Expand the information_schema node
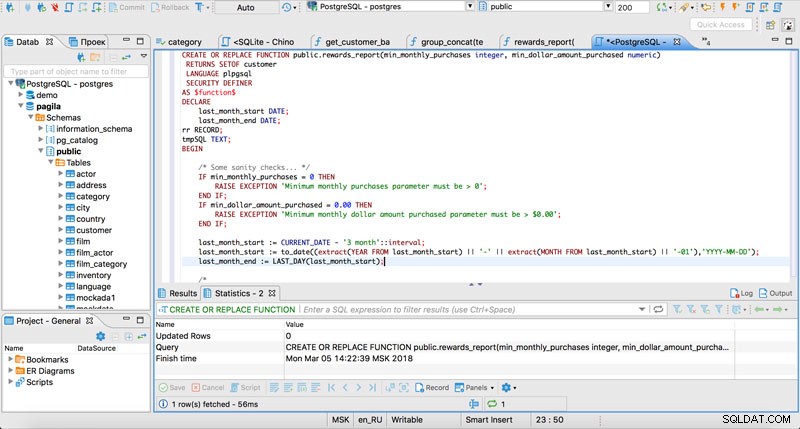Image resolution: width=800 pixels, height=429 pixels. [40, 128]
